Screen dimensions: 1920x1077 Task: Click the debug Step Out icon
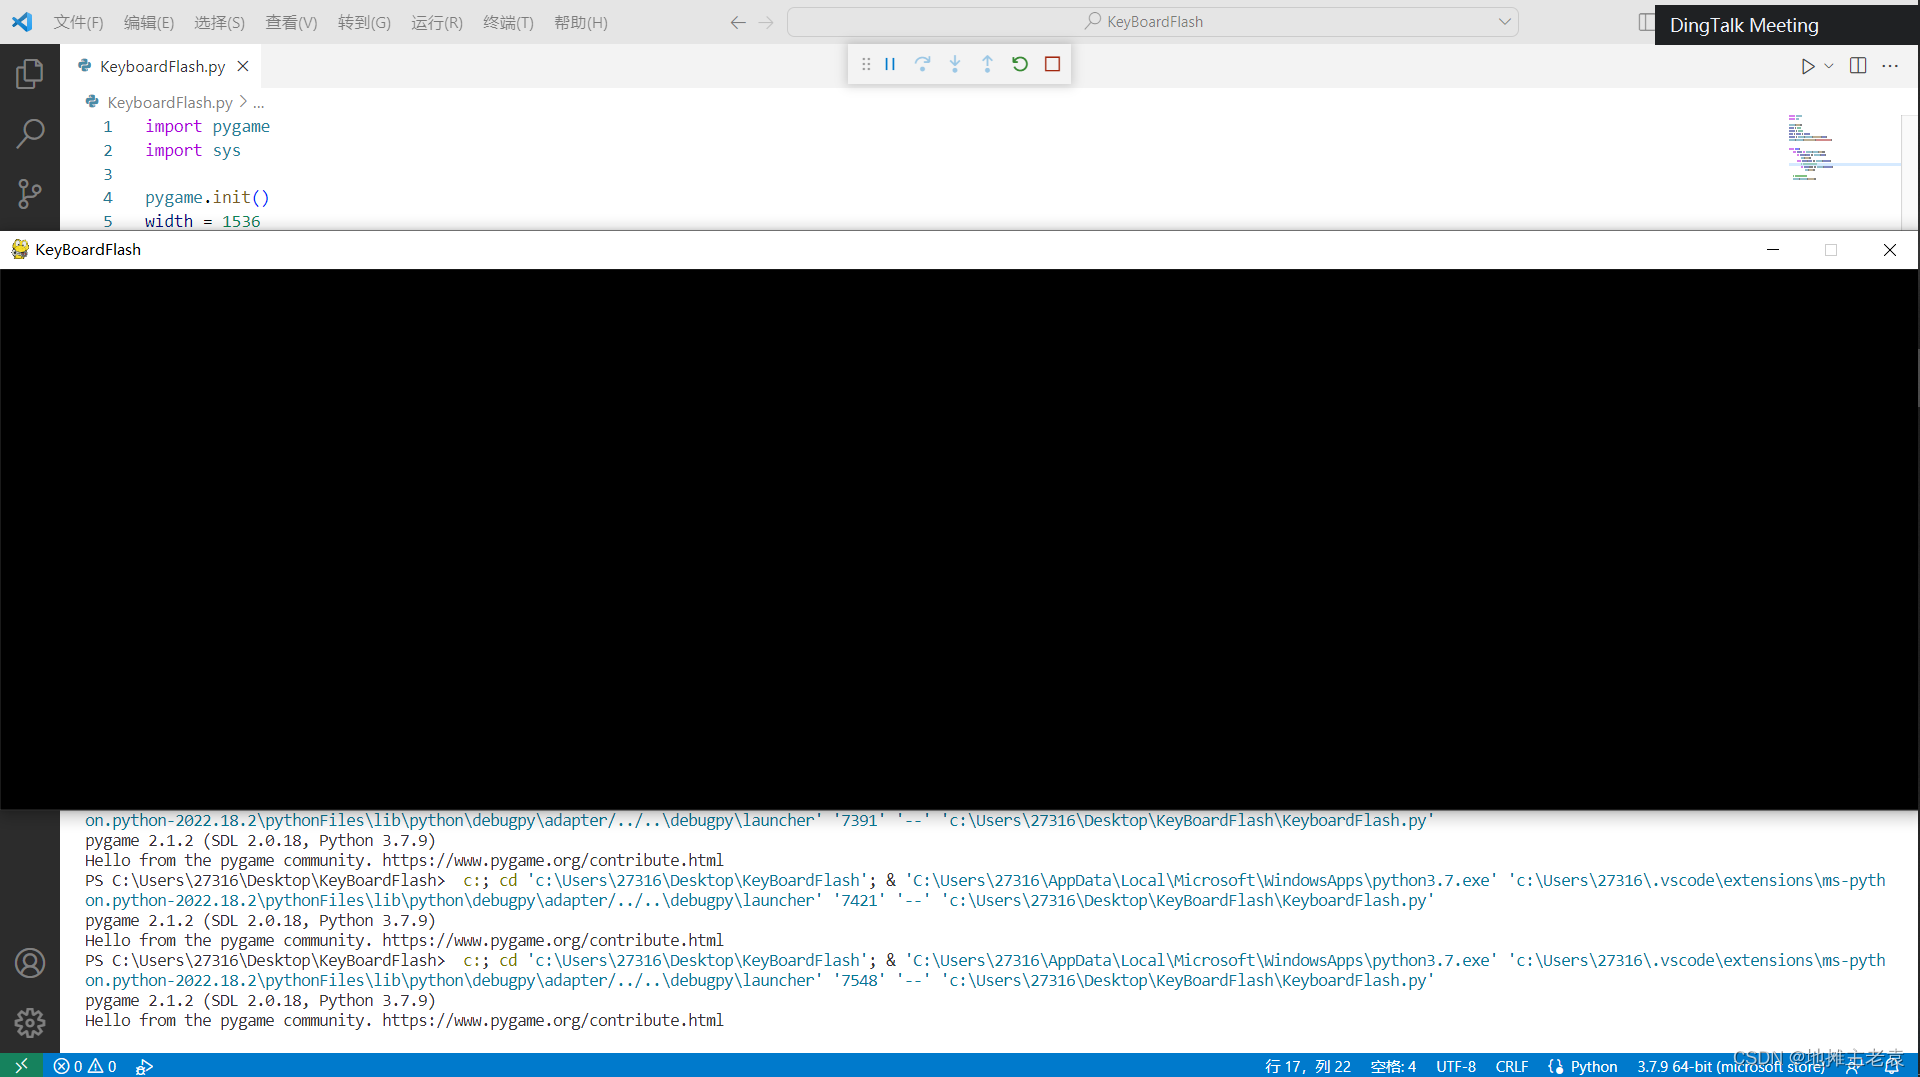(987, 64)
